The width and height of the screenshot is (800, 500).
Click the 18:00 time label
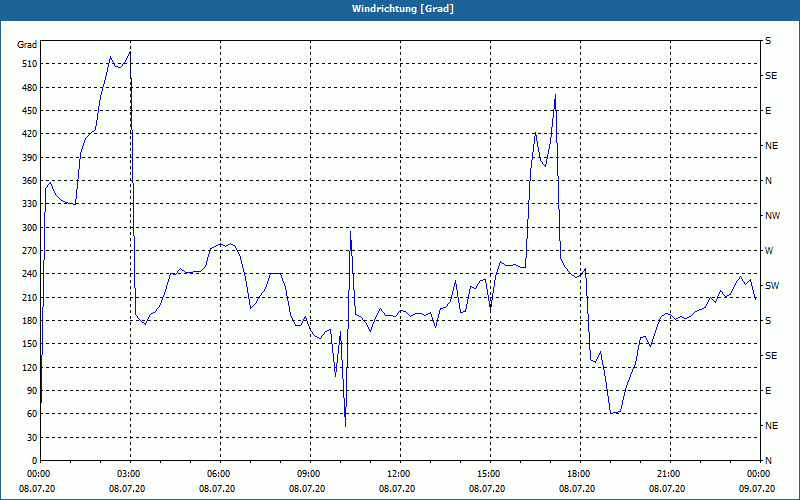580,474
